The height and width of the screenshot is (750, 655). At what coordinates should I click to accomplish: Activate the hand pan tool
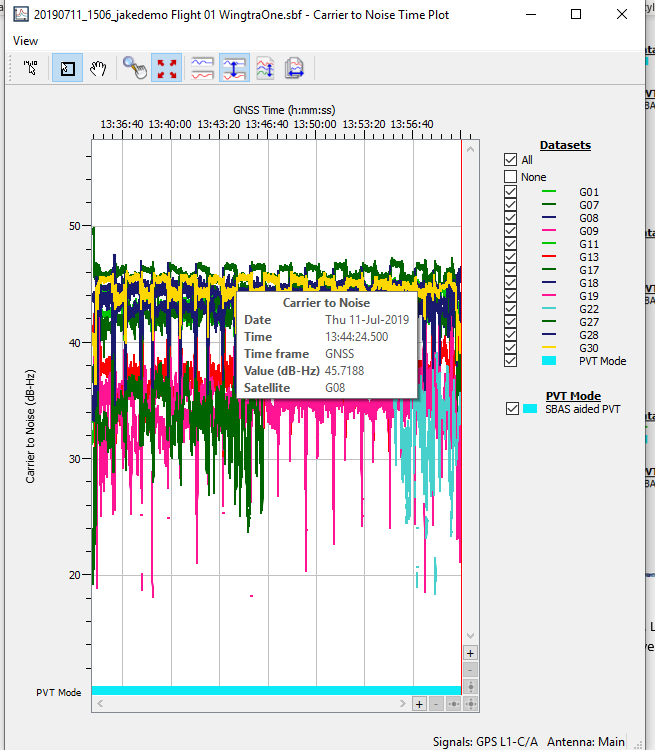pos(98,69)
